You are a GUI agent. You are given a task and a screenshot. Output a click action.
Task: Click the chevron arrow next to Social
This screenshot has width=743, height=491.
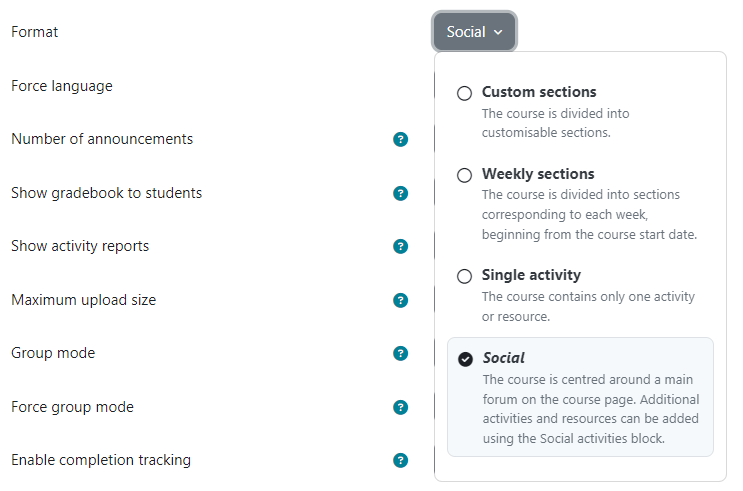(498, 32)
